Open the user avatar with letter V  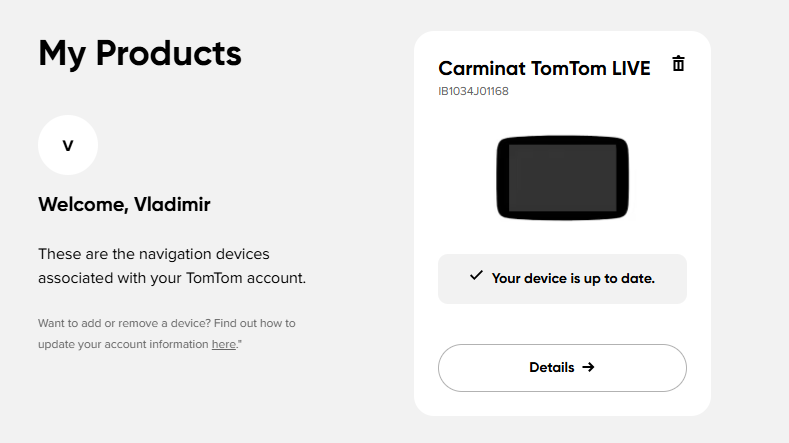68,145
